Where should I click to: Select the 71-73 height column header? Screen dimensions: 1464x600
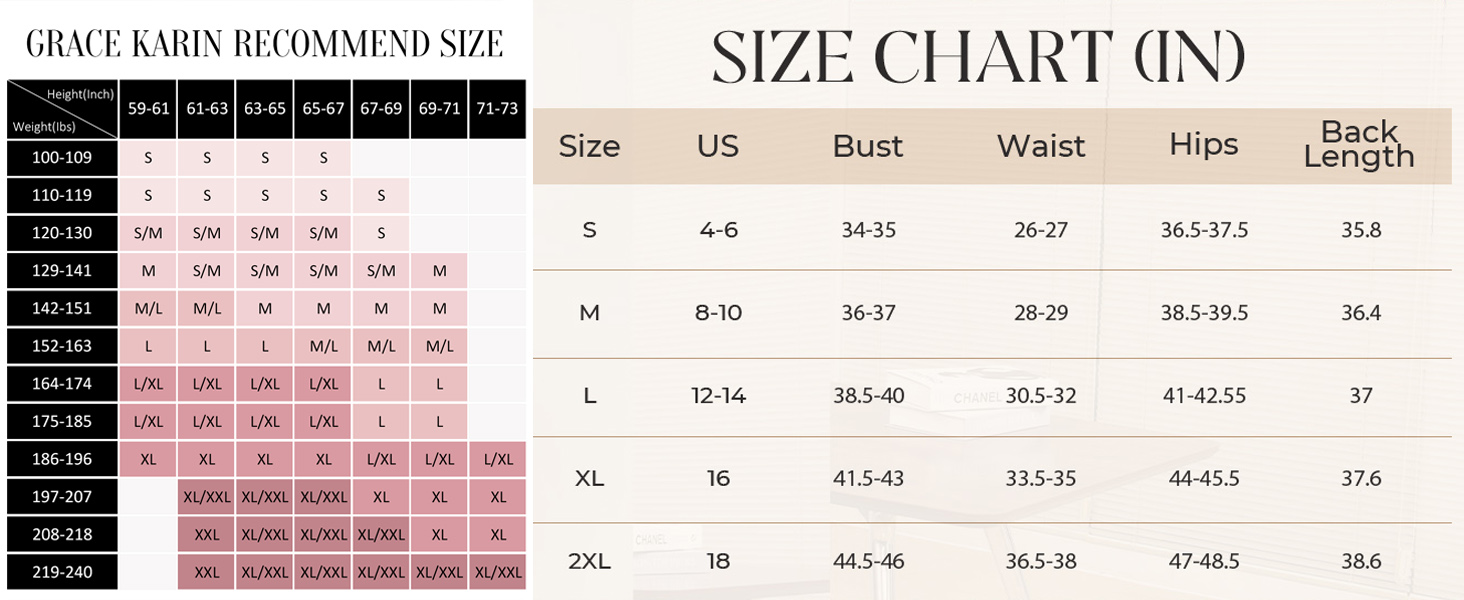498,108
